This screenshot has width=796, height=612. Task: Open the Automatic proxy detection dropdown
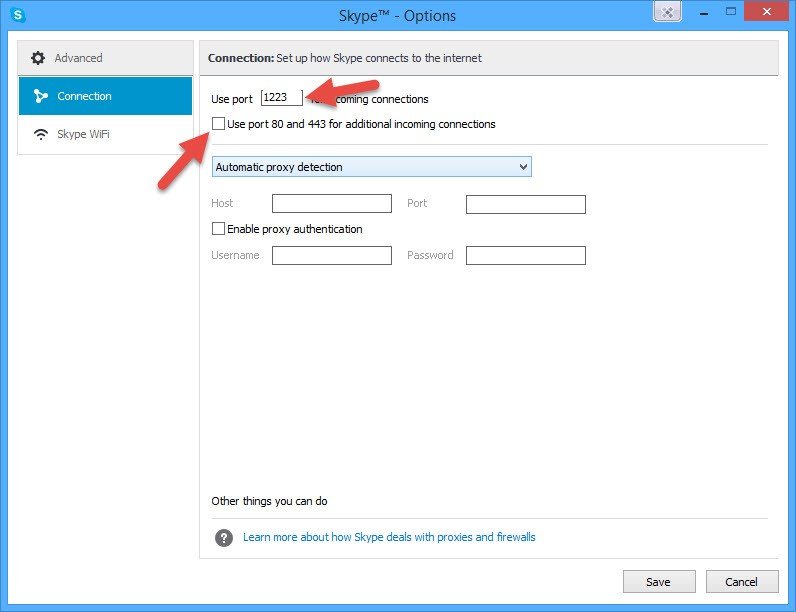[372, 167]
